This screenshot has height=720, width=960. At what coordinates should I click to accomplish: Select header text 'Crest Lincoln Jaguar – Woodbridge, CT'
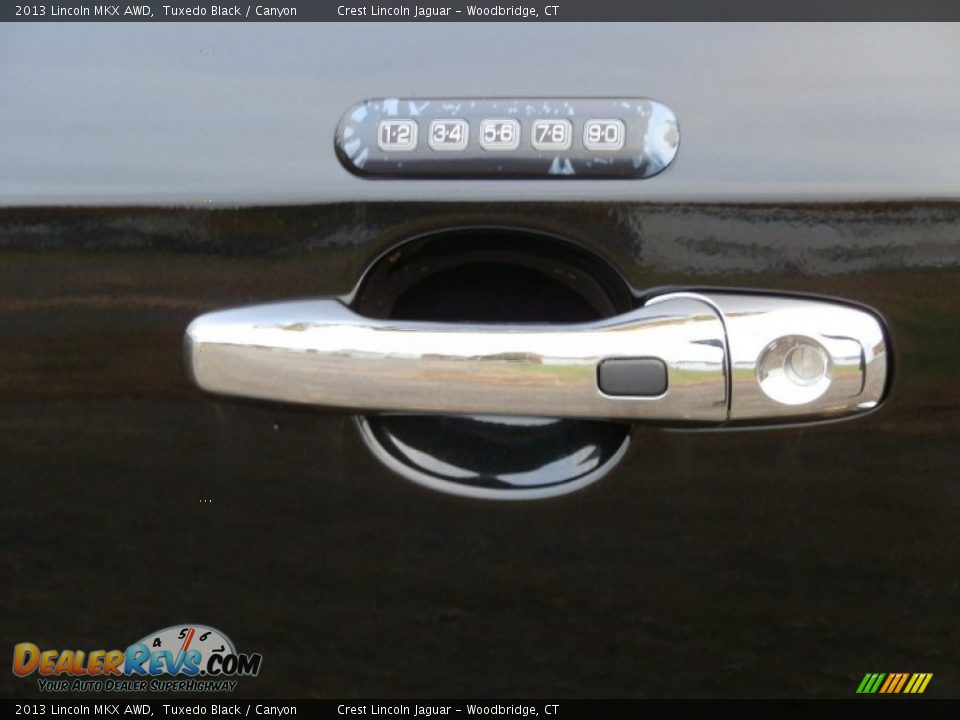[x=448, y=10]
